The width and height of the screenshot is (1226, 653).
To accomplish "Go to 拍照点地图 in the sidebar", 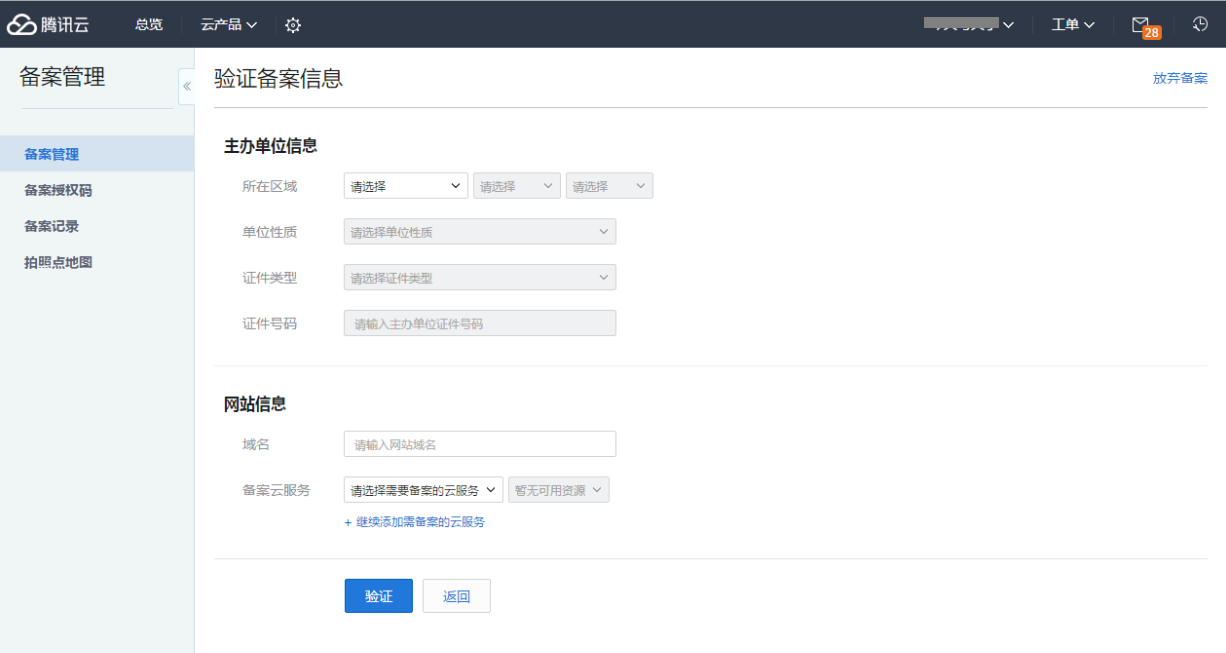I will coord(58,262).
